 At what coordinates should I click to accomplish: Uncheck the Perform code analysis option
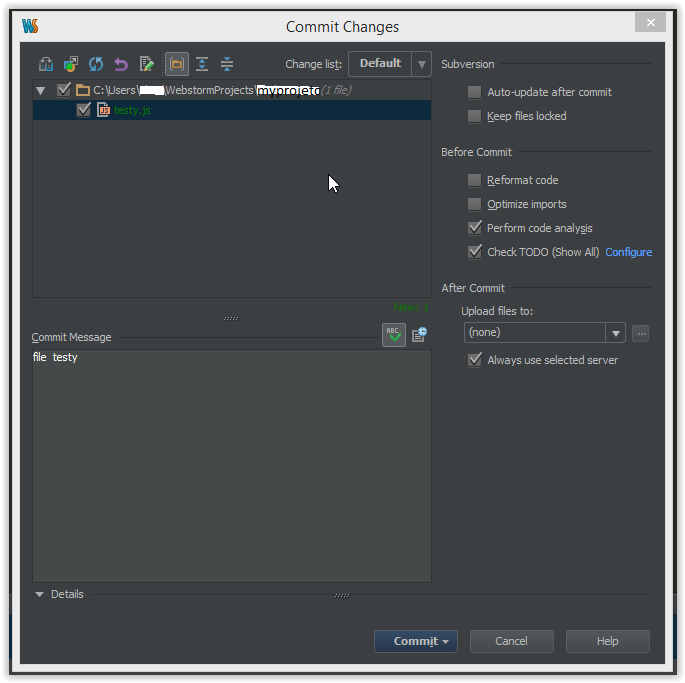[474, 228]
